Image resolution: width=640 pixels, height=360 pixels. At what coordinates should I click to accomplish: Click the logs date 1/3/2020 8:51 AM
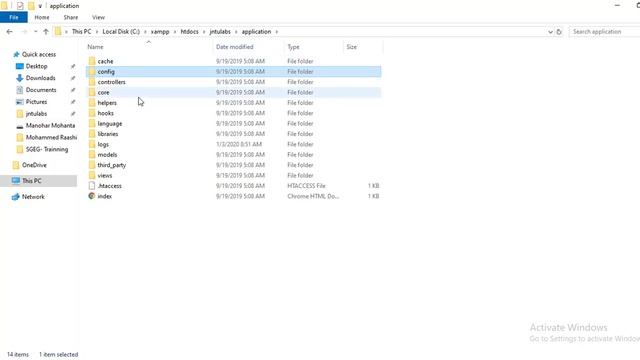click(x=239, y=144)
